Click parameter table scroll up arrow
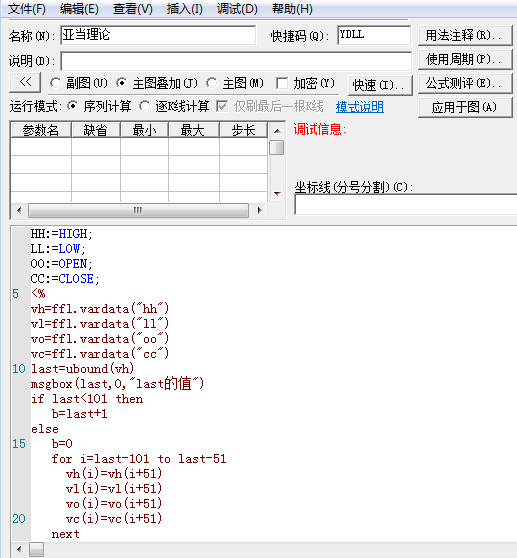The width and height of the screenshot is (517, 558). [x=277, y=131]
